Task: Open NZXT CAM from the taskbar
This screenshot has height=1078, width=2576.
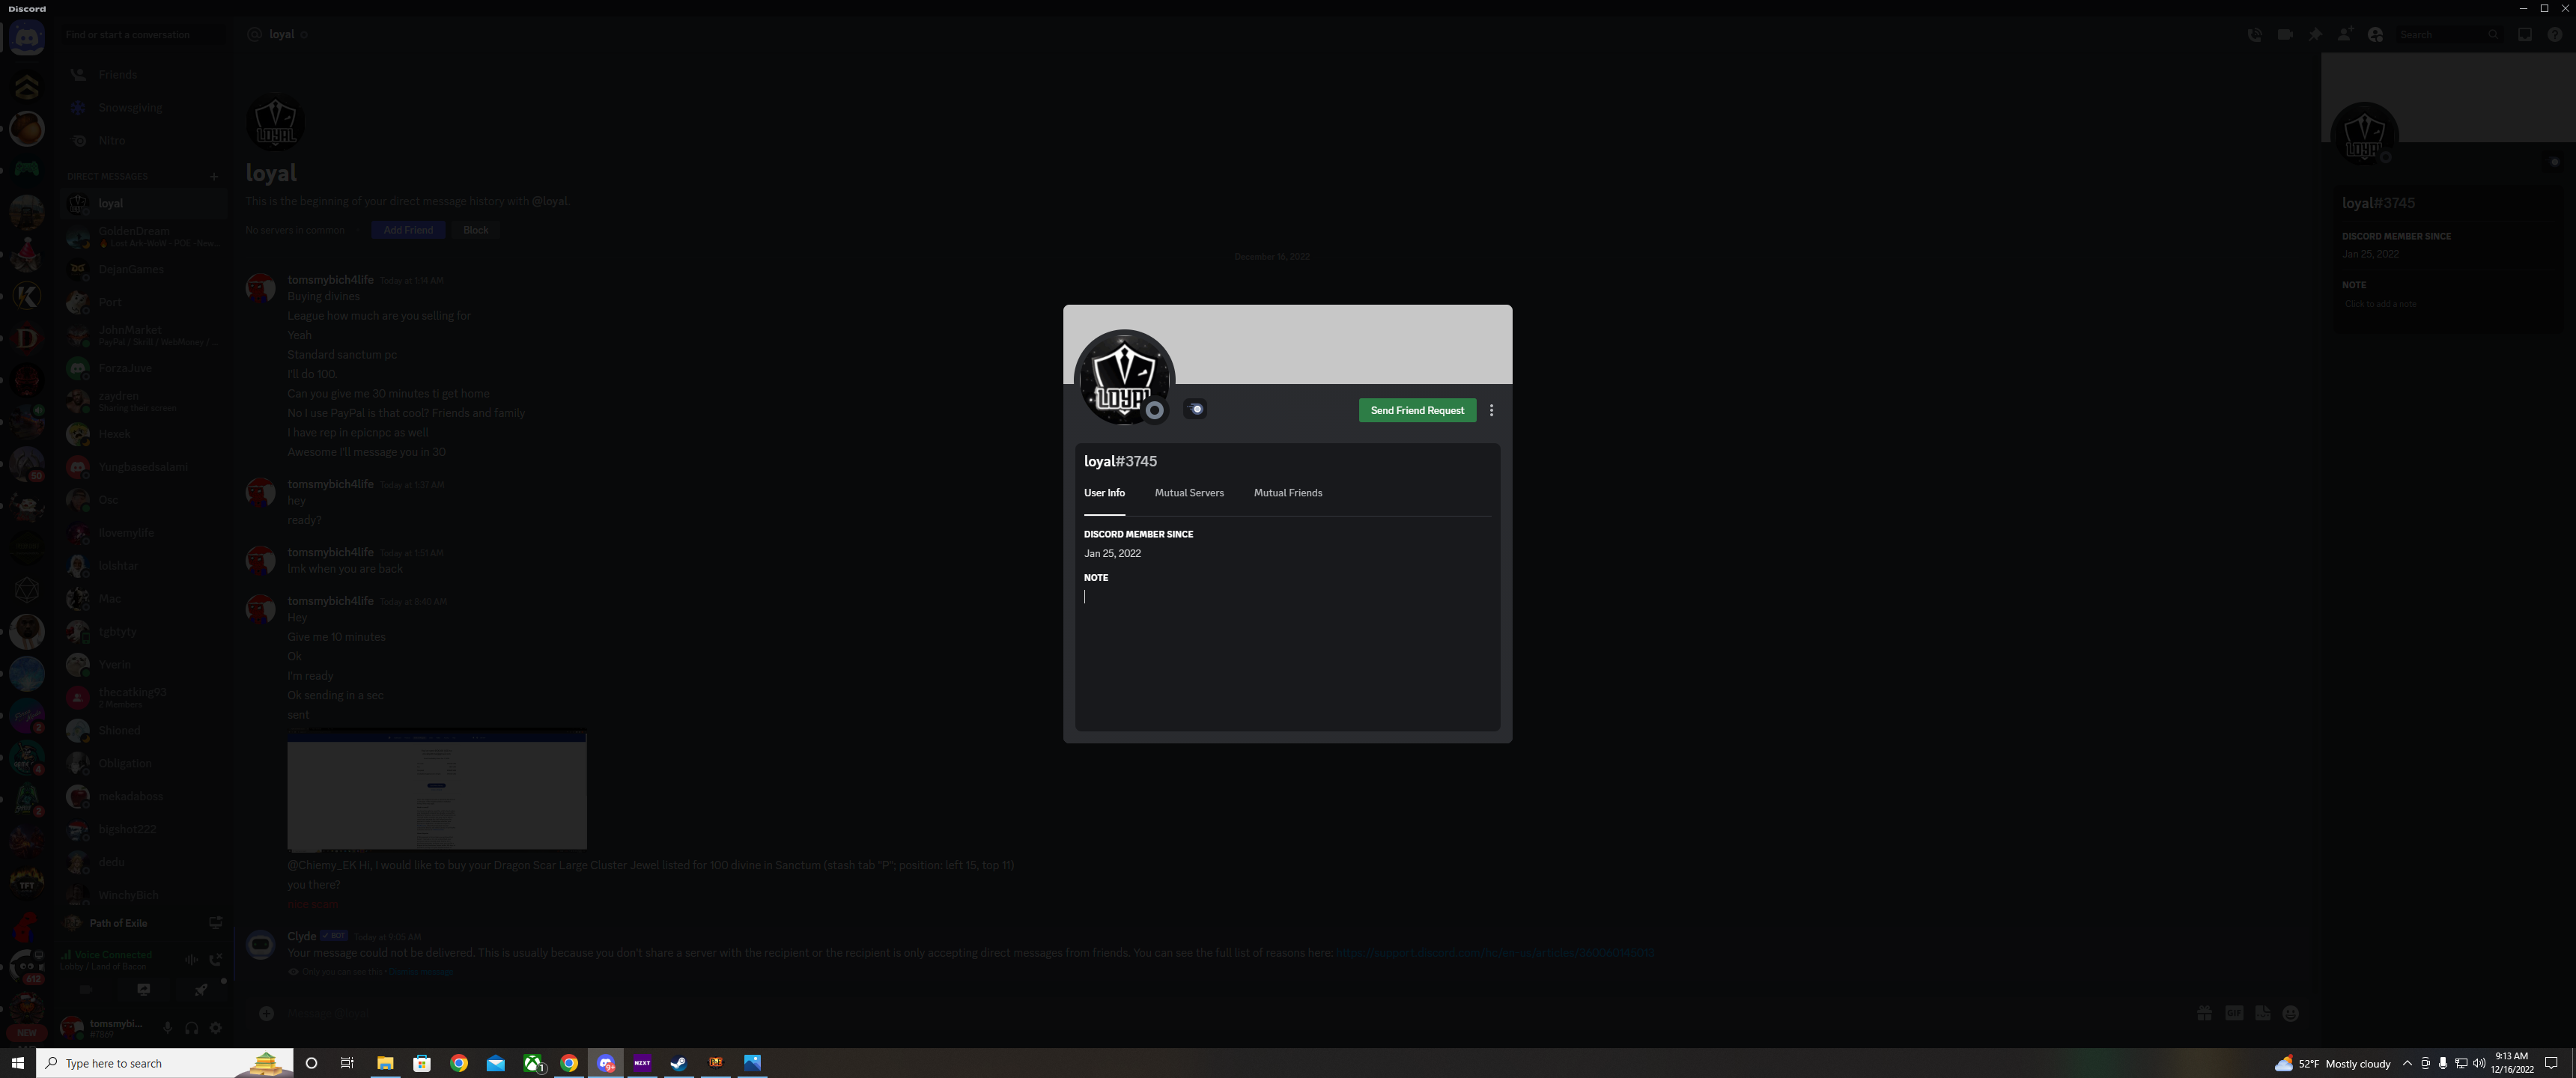Action: pyautogui.click(x=642, y=1063)
